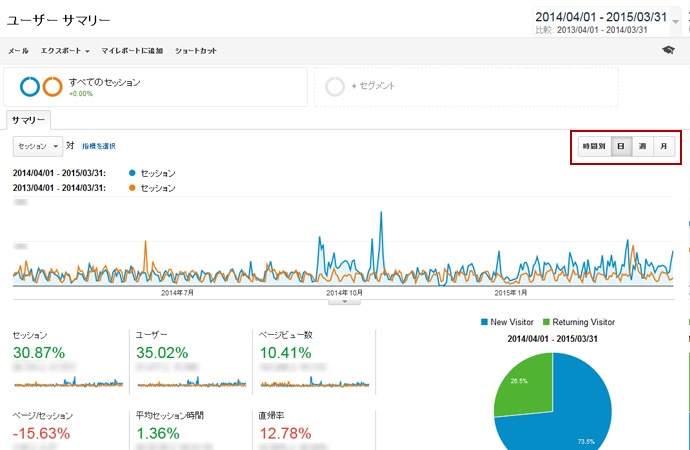The height and width of the screenshot is (450, 690).
Task: Click the 2015年1月 axis label
Action: coord(511,293)
